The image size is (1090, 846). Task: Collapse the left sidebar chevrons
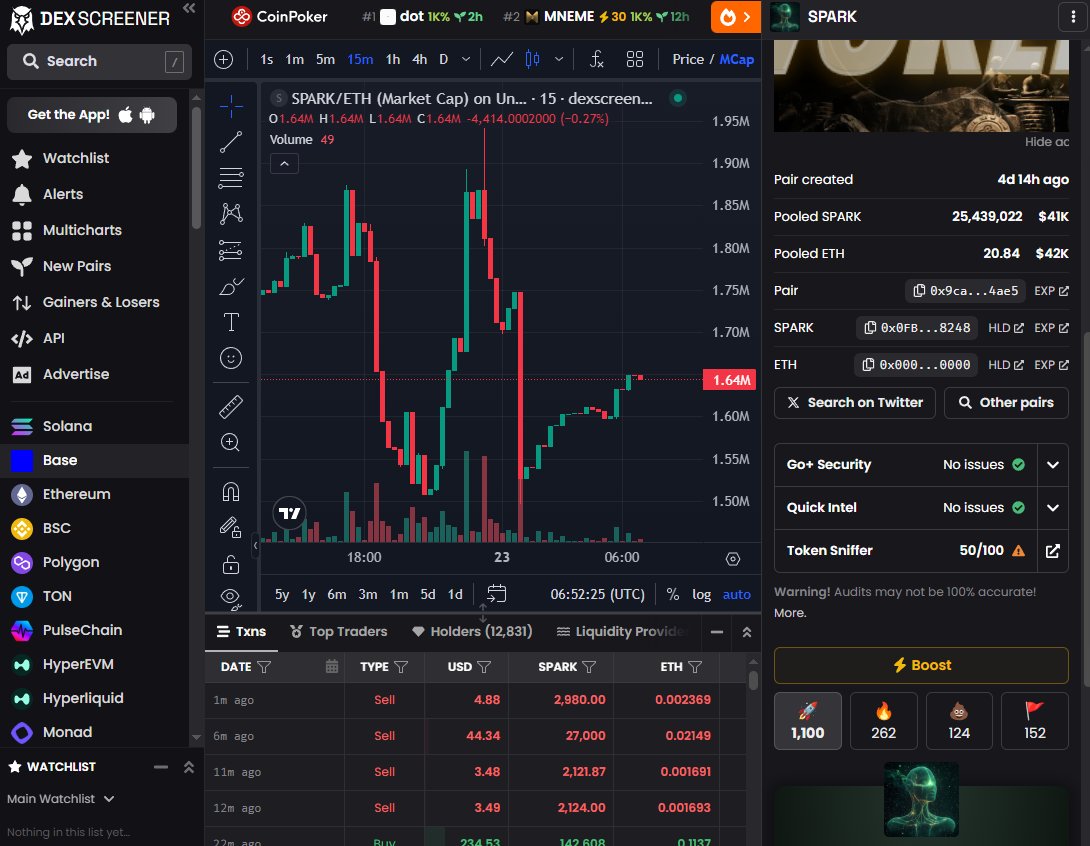tap(188, 8)
